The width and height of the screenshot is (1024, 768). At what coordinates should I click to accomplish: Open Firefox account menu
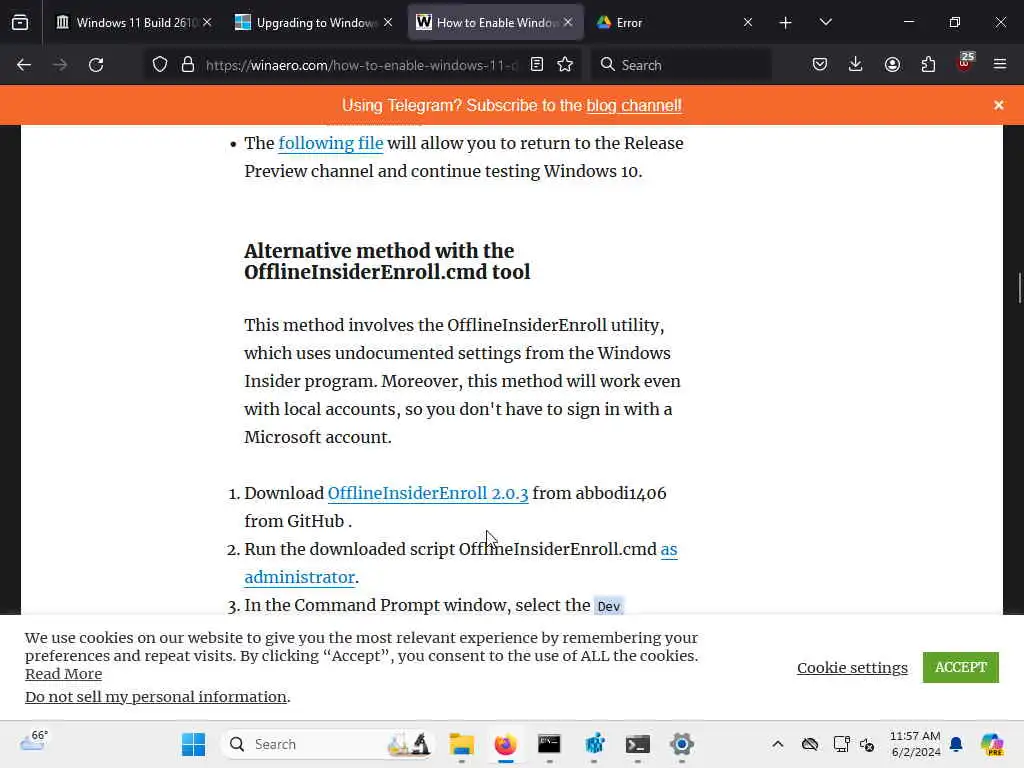click(892, 65)
